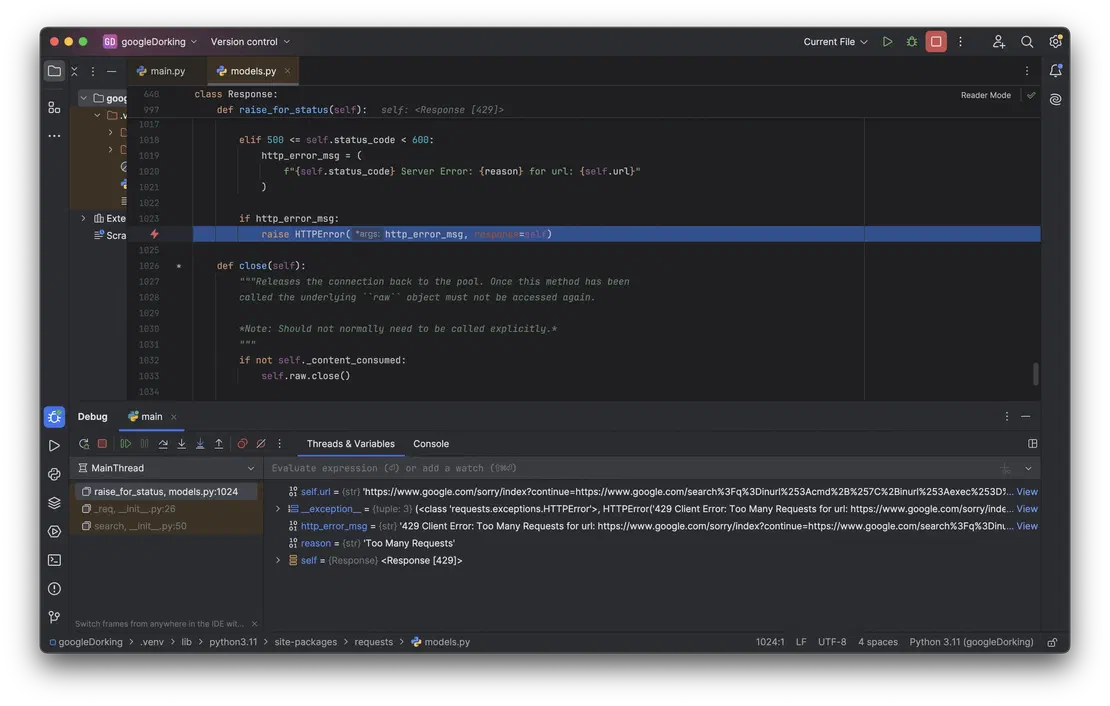View full self.url value
Viewport: 1110px width, 706px height.
coord(1026,491)
